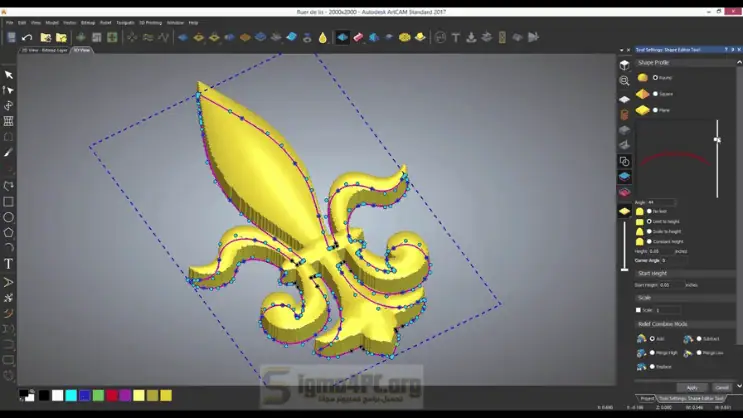The image size is (743, 418).
Task: Click the Start Height input field
Action: tap(671, 285)
